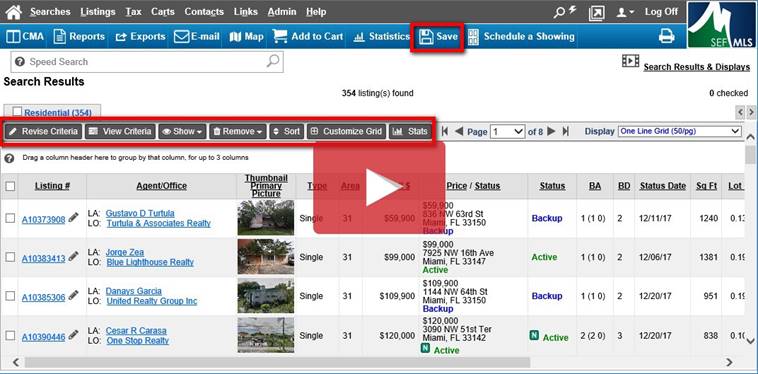
Task: Click the Save disk icon
Action: (426, 37)
